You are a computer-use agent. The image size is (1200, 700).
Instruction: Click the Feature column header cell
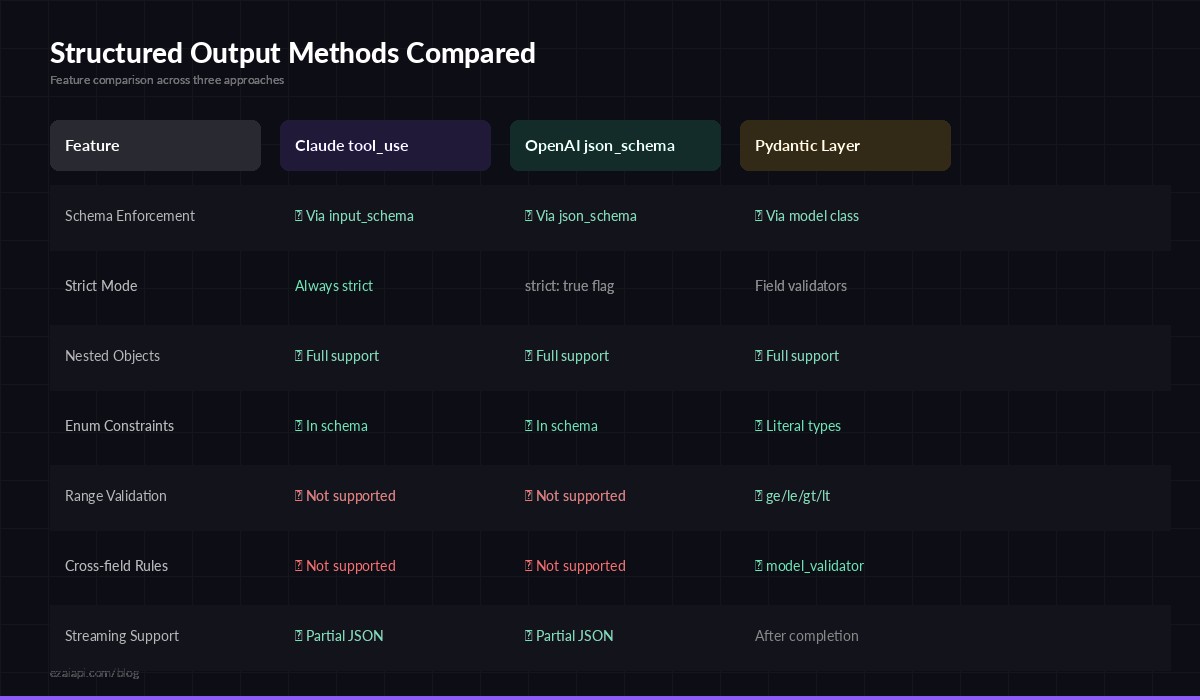coord(155,145)
